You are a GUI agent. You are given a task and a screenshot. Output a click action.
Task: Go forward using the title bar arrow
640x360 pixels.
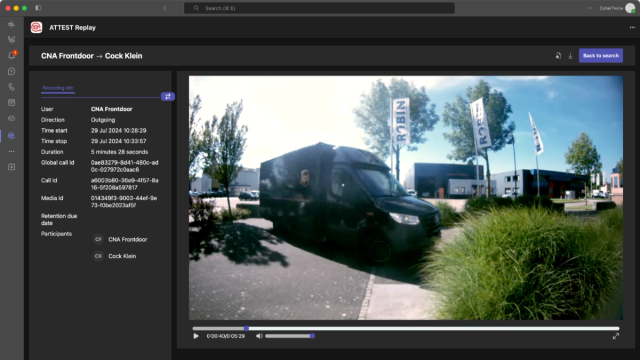[176, 8]
